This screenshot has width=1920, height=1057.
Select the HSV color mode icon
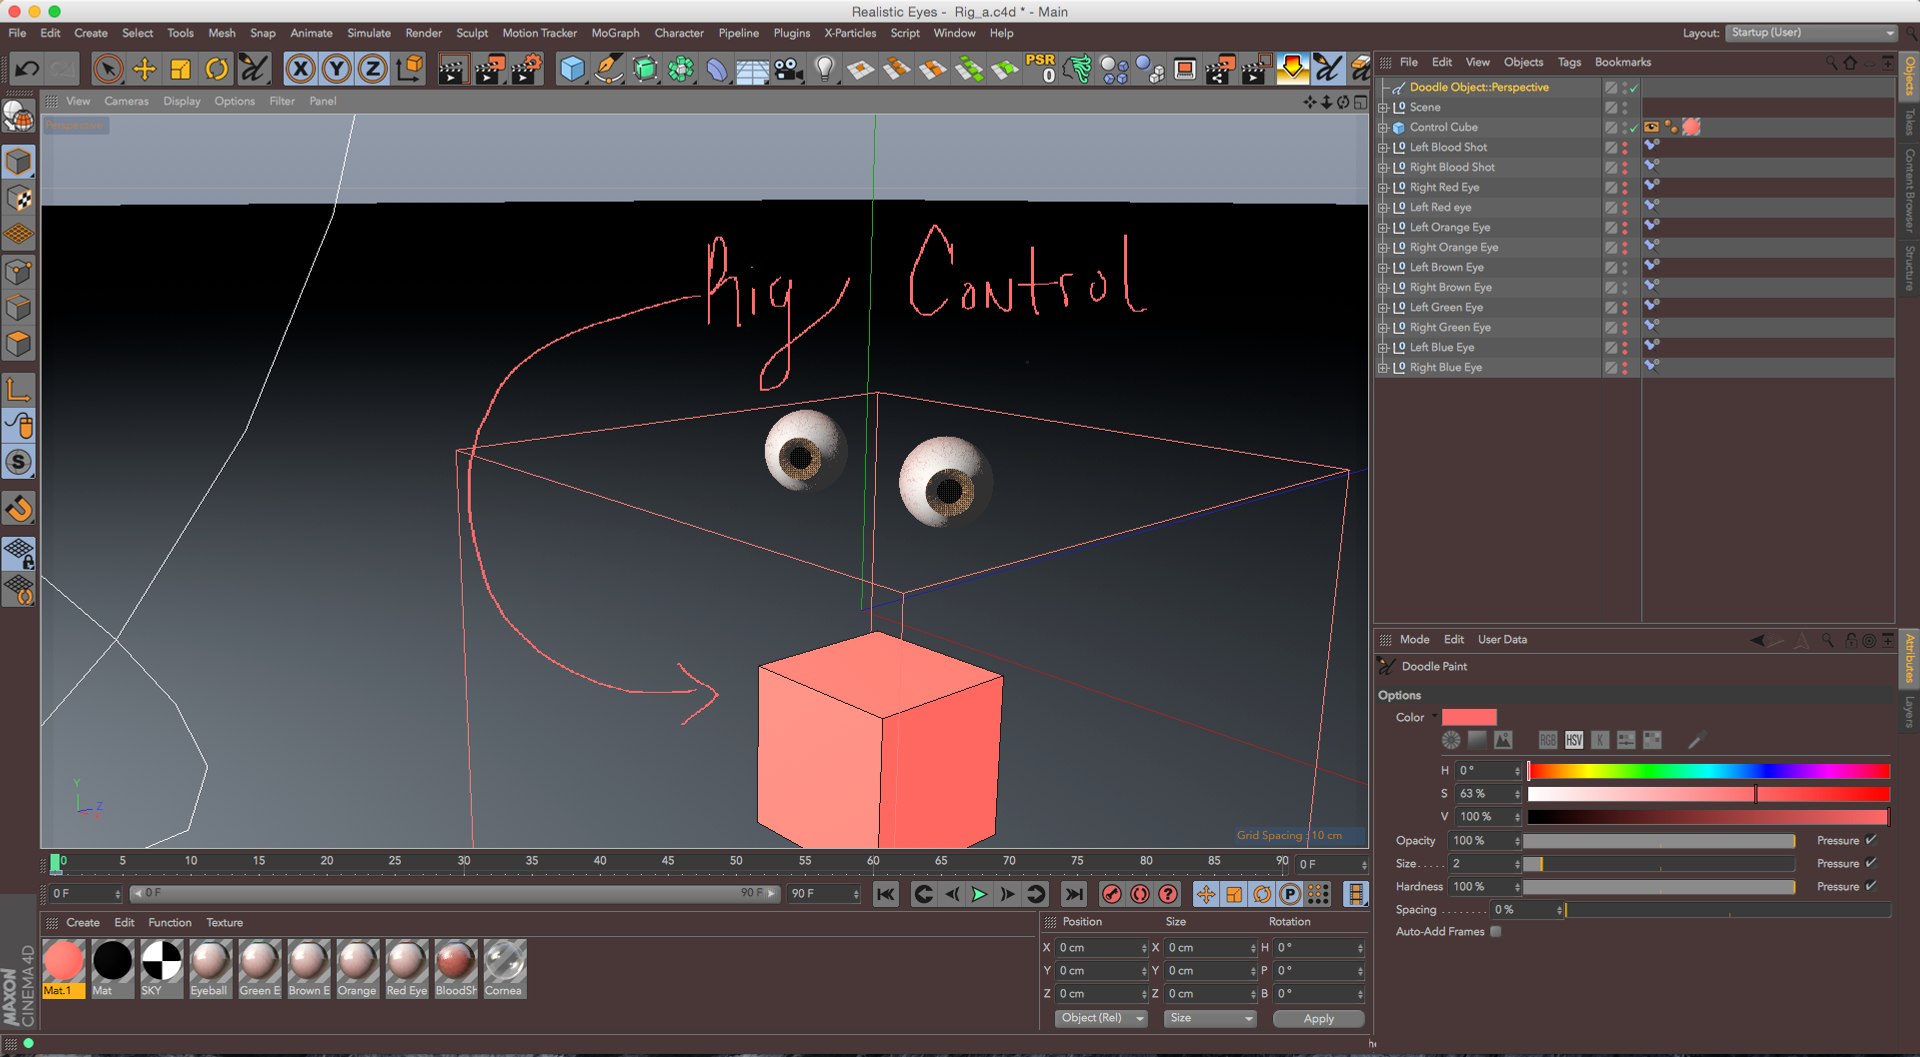coord(1574,740)
